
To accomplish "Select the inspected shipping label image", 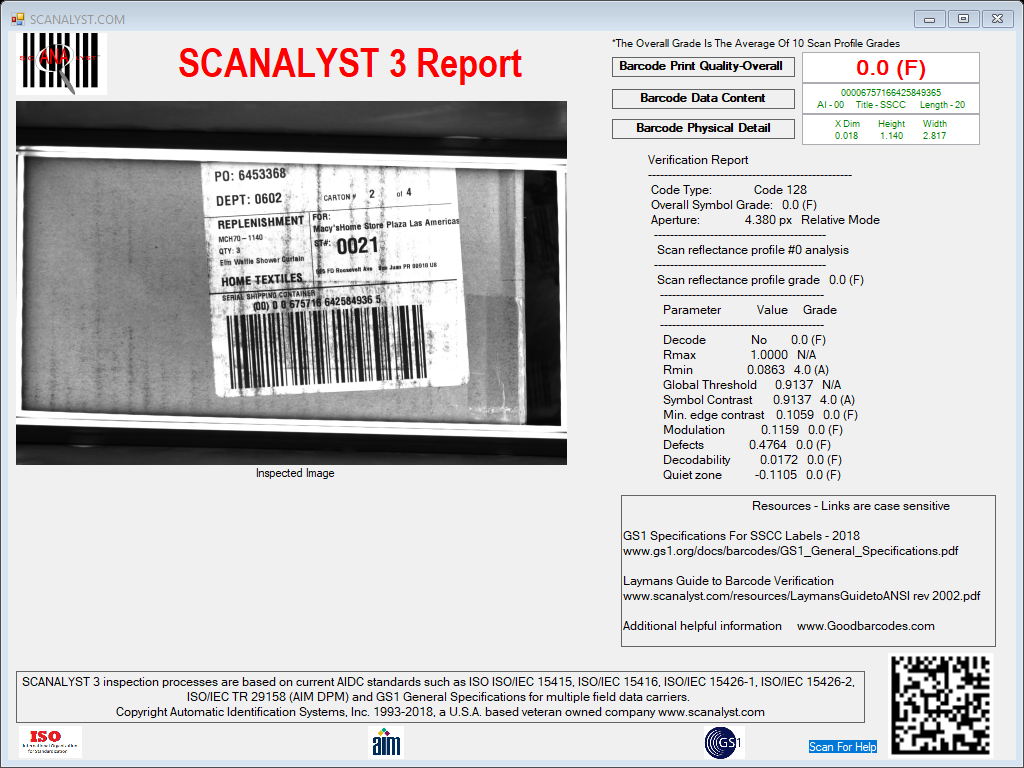I will tap(291, 283).
